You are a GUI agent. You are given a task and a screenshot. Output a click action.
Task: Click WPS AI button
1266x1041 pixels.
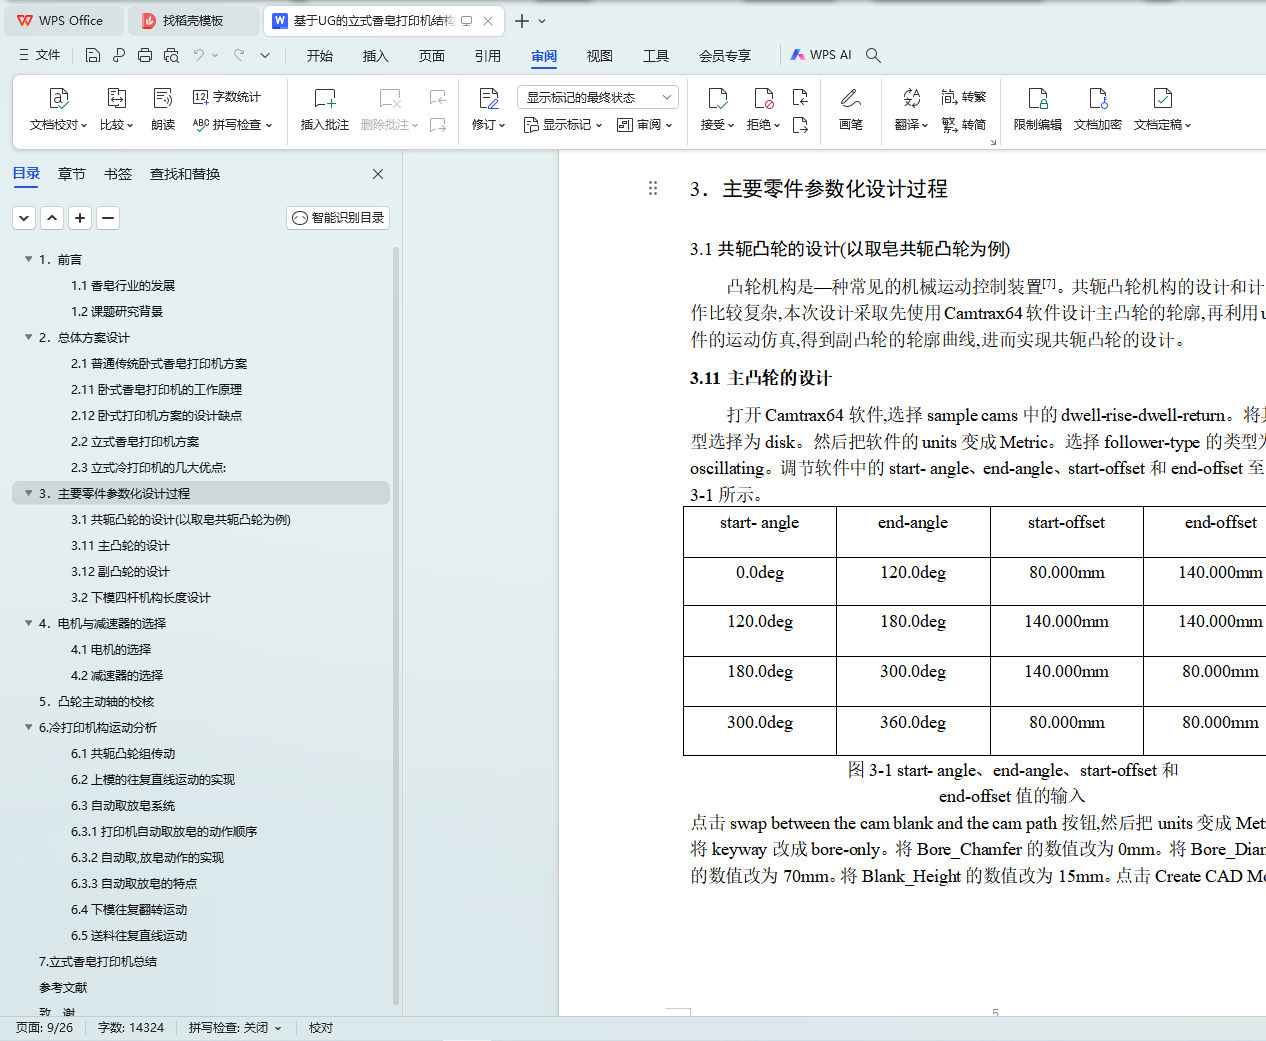pyautogui.click(x=821, y=55)
